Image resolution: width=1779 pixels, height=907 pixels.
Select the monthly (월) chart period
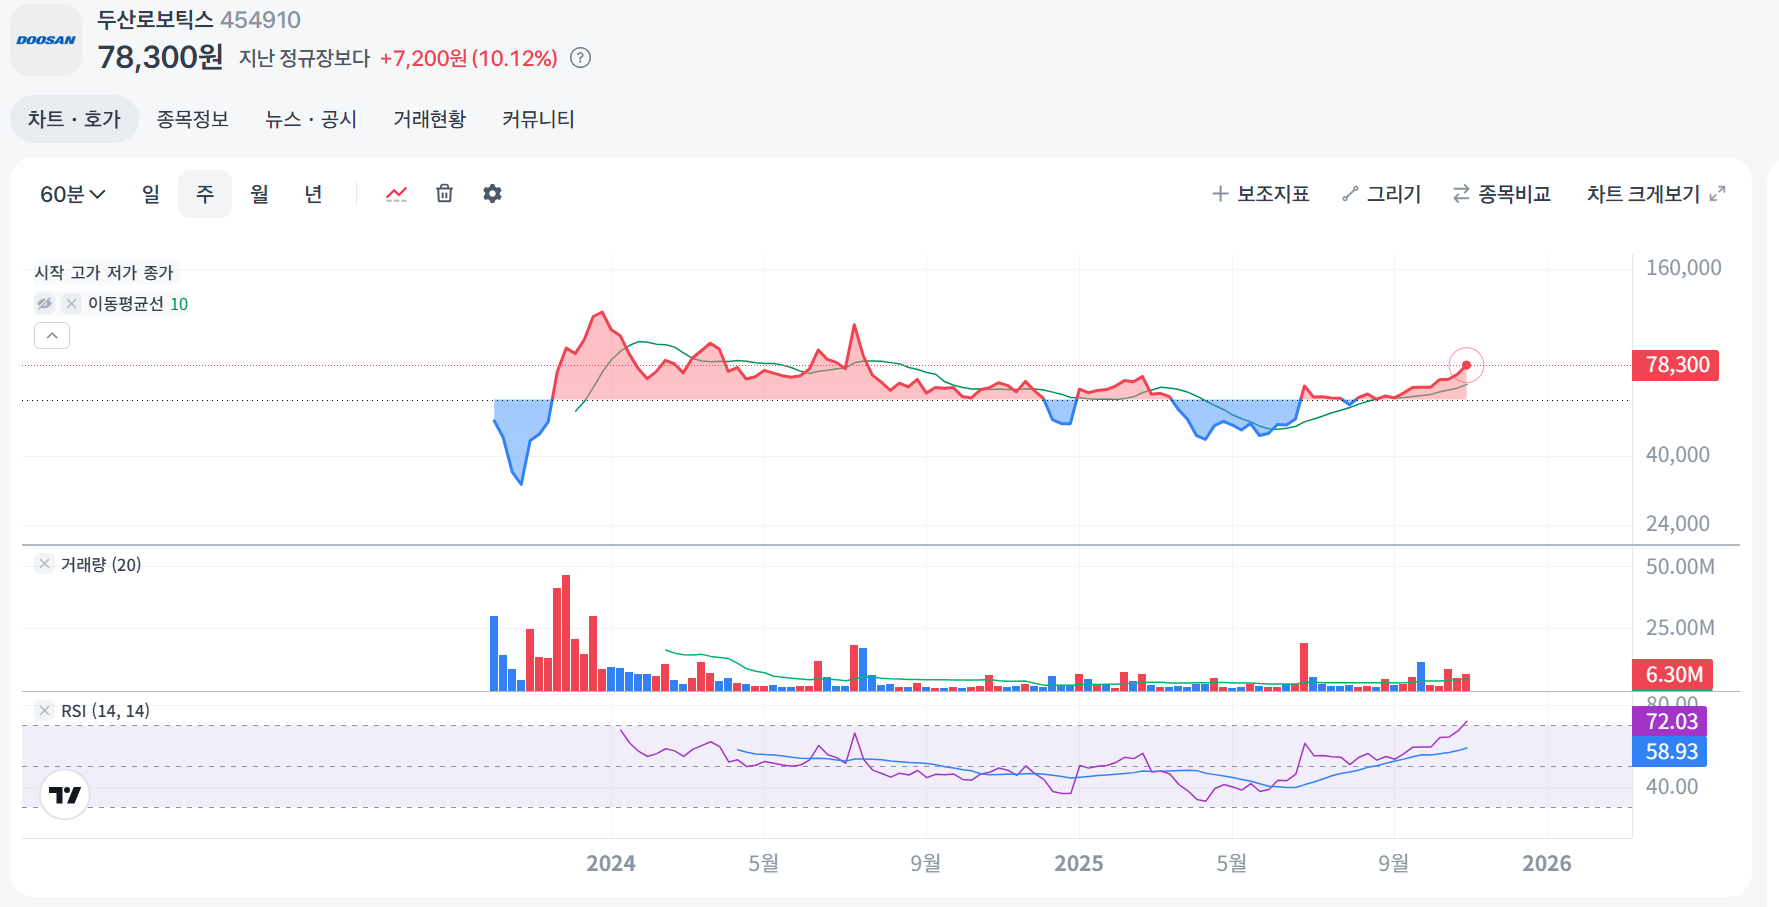(x=259, y=194)
